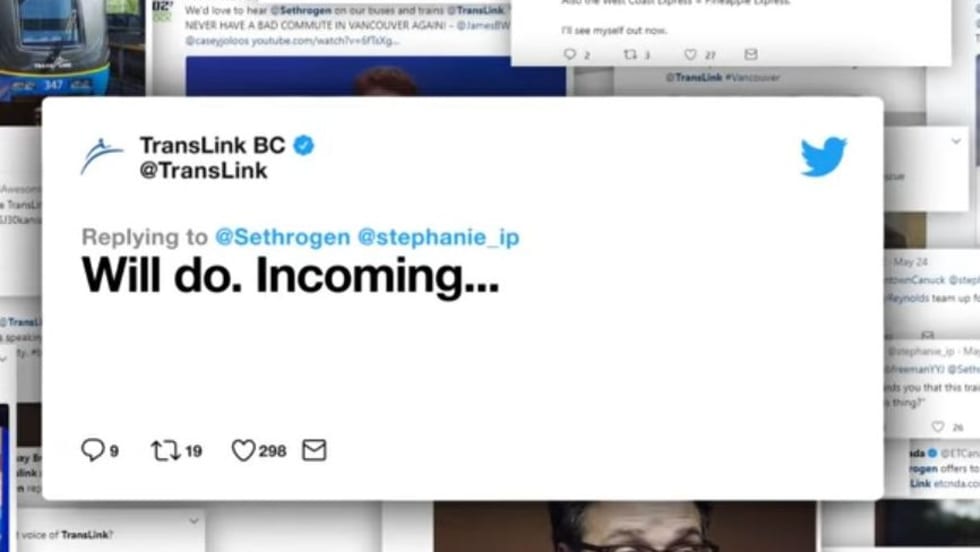Screen dimensions: 980x552
Task: Expand the chevron menu on right-side tweet
Action: point(956,141)
